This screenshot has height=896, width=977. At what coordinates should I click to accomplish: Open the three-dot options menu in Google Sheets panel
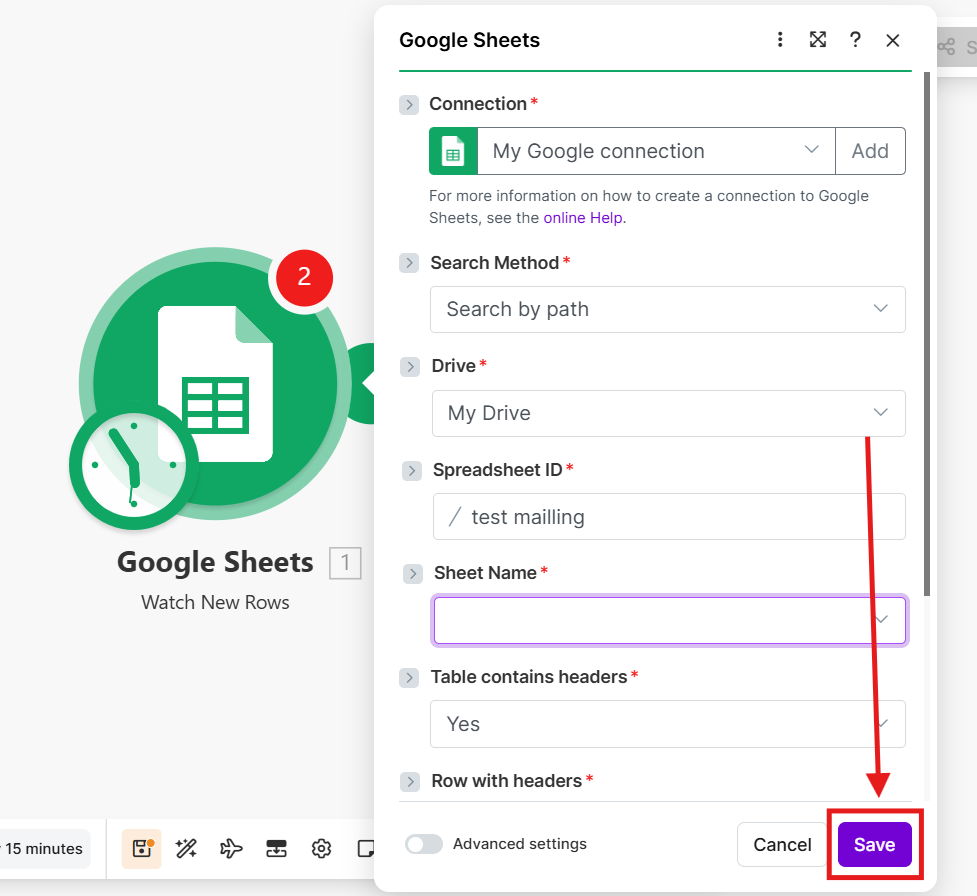coord(779,40)
